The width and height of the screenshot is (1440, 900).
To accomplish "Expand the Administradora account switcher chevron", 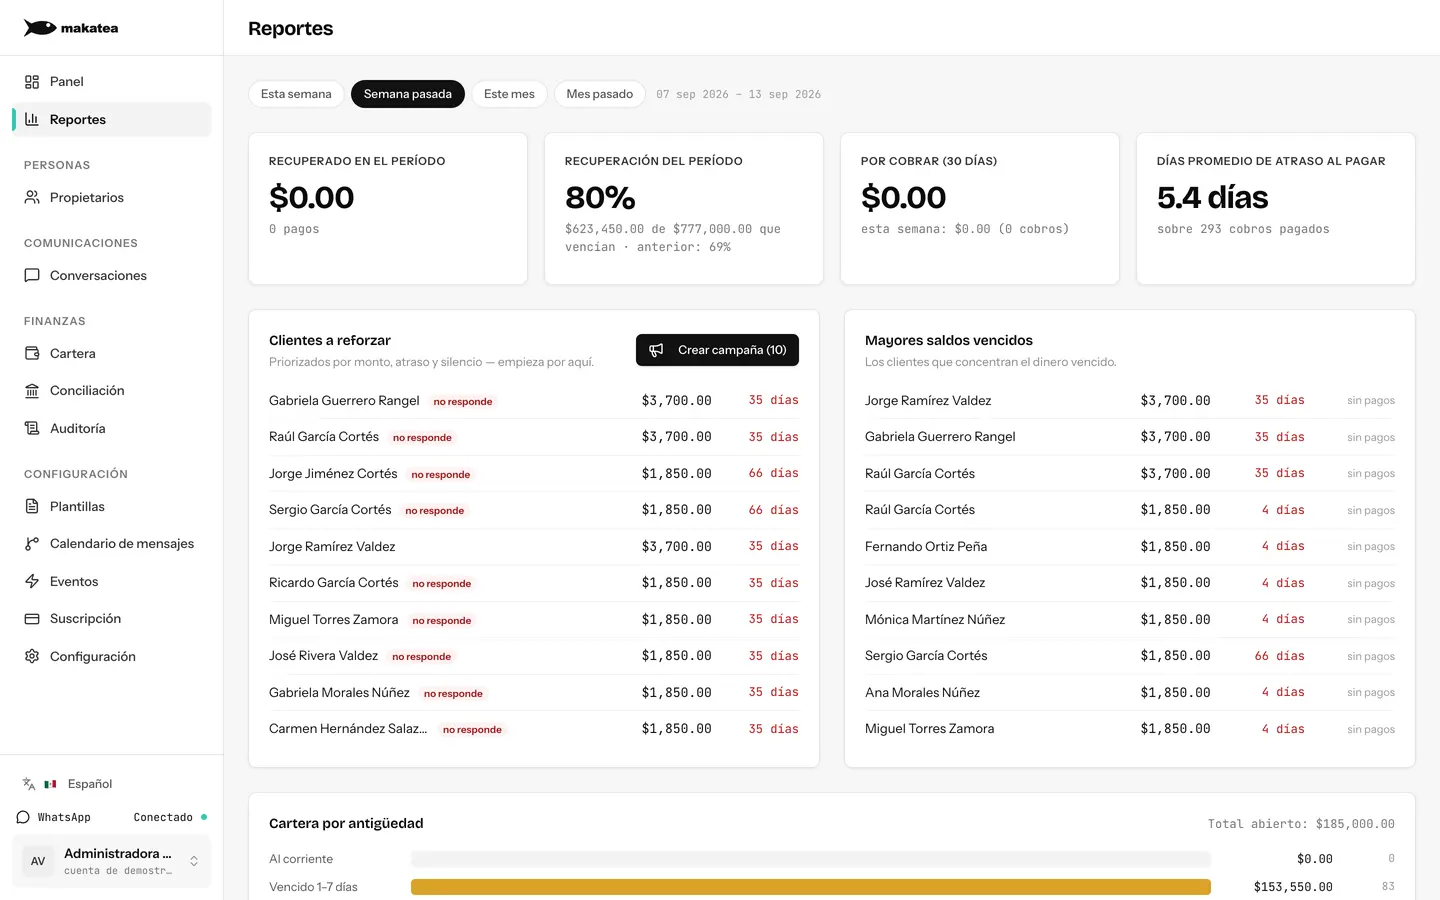I will [194, 861].
